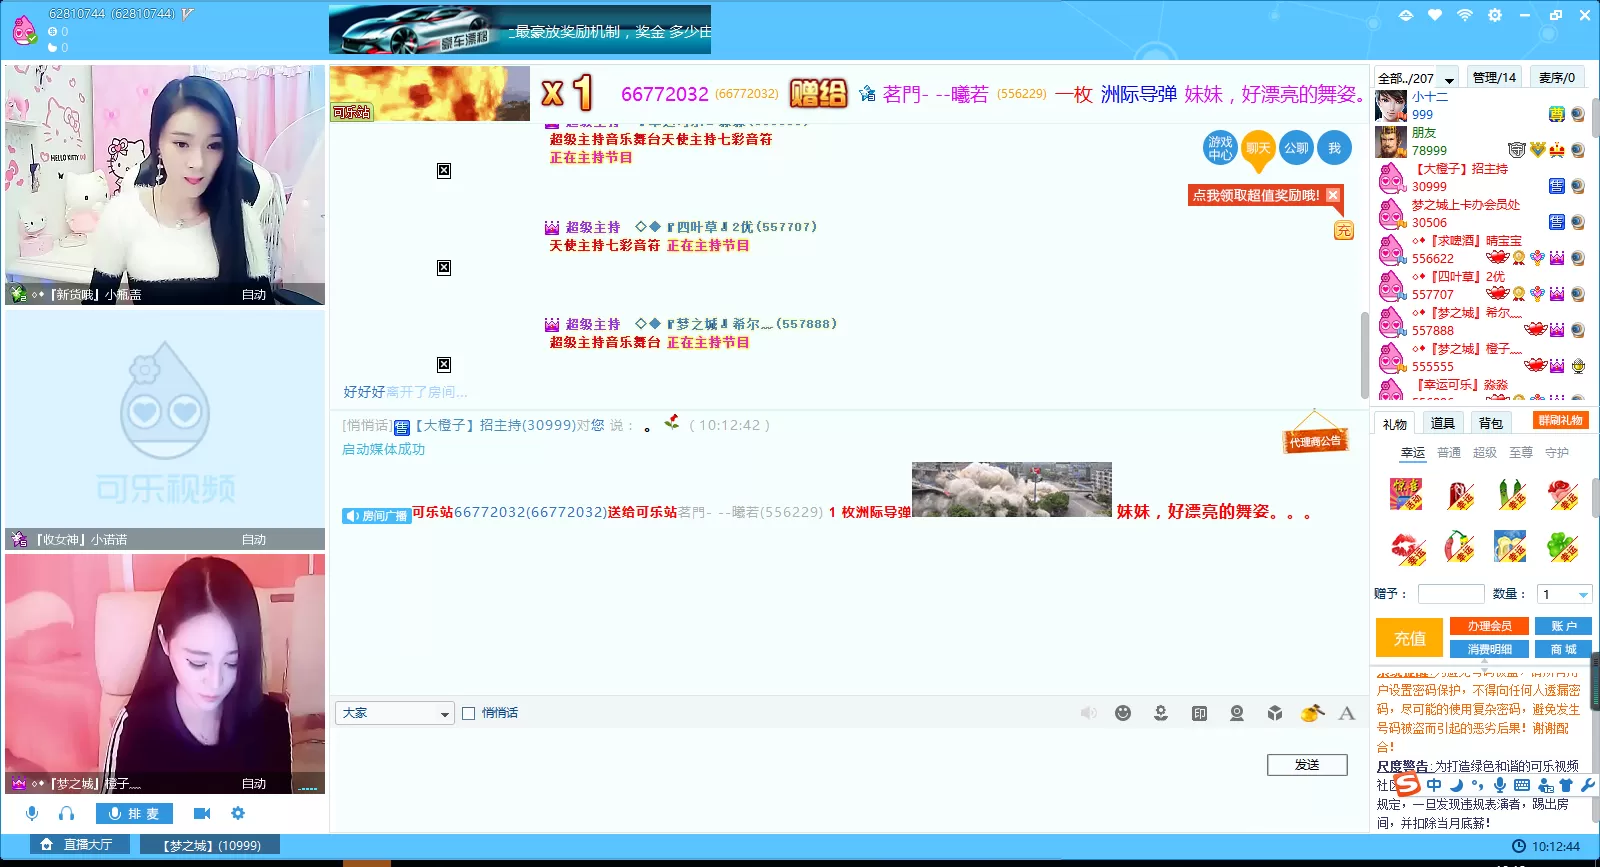
Task: Click inside the 赠予 recipient input field
Action: pyautogui.click(x=1451, y=594)
